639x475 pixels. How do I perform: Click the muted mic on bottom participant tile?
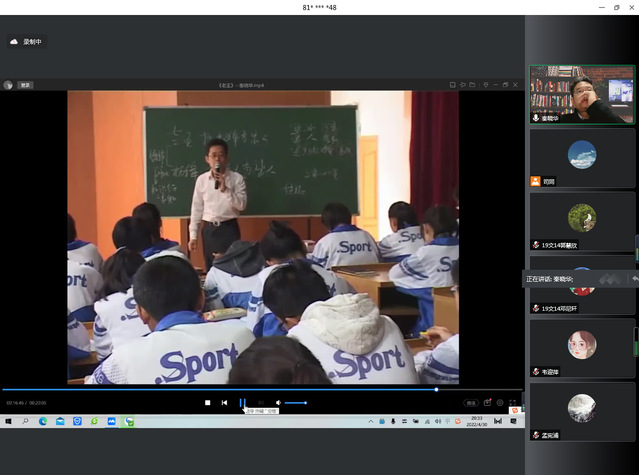536,435
